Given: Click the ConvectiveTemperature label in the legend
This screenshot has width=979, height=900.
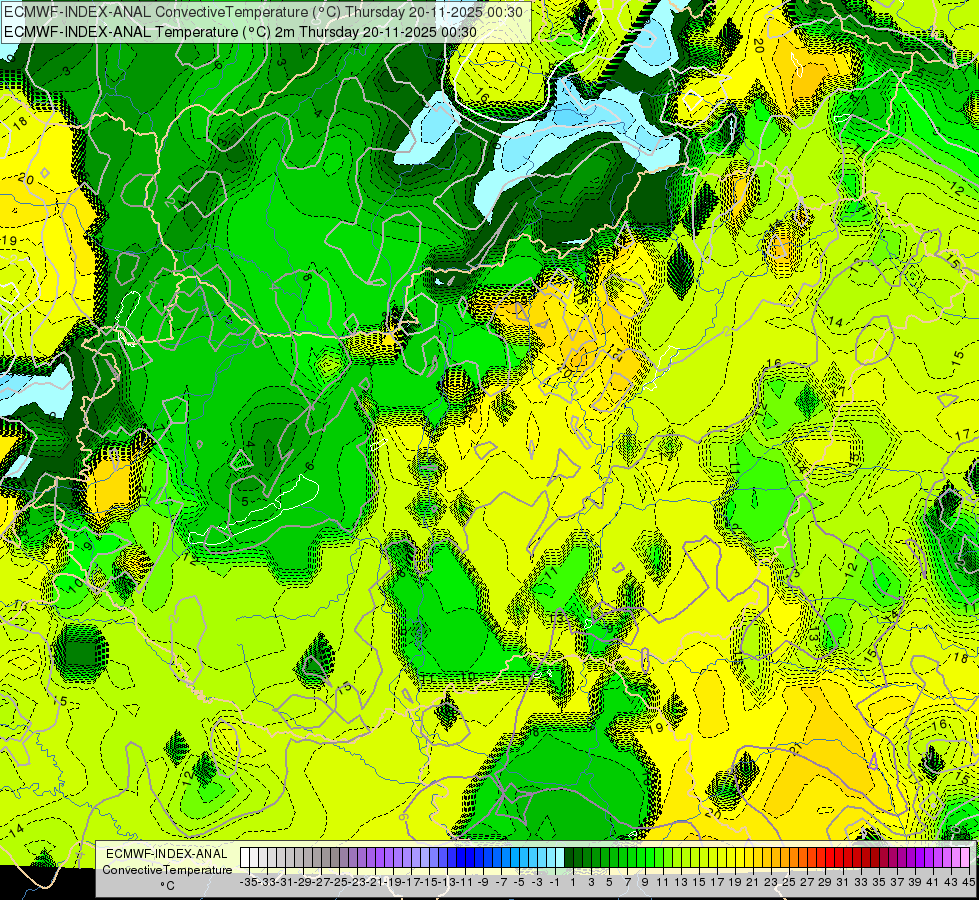Looking at the screenshot, I should point(167,870).
